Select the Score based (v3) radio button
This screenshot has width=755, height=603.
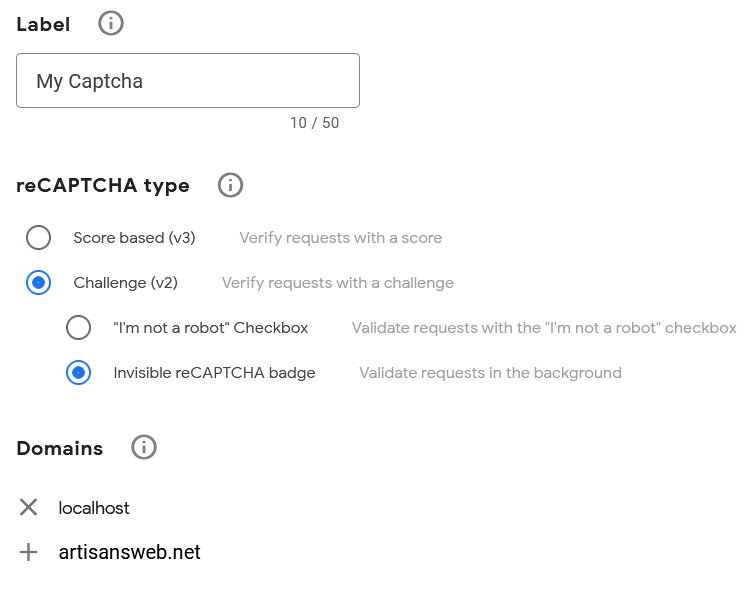(38, 238)
